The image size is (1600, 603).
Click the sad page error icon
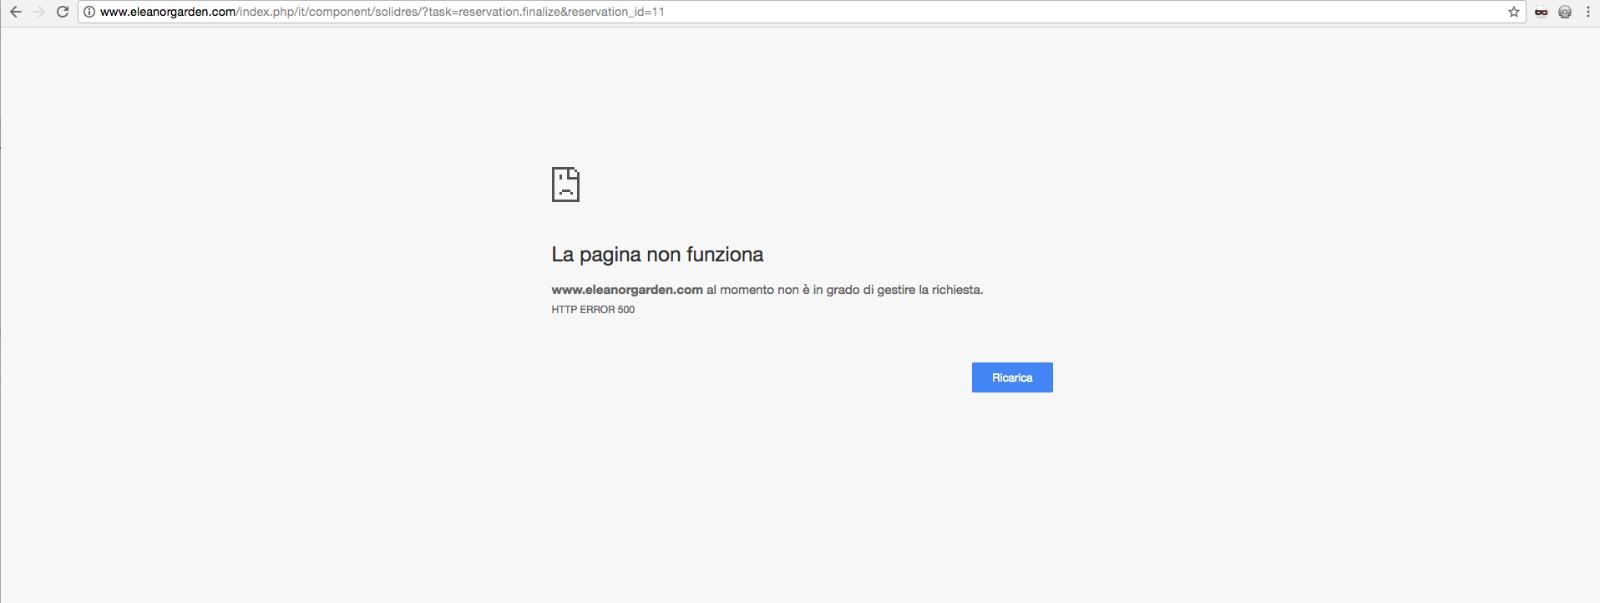click(565, 185)
